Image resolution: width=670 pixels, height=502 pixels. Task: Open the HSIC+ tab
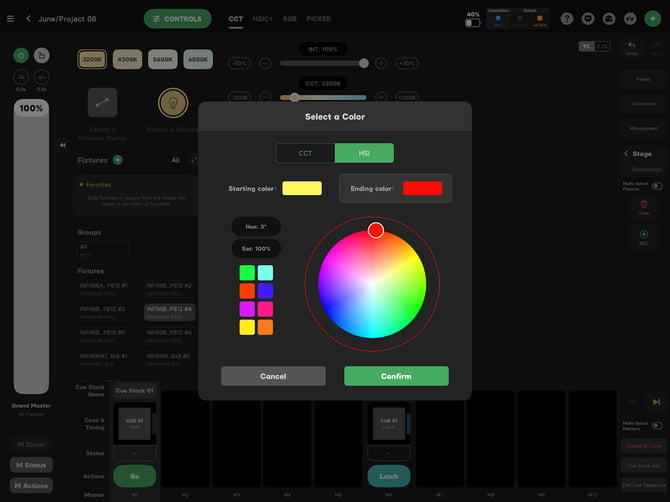click(x=262, y=19)
